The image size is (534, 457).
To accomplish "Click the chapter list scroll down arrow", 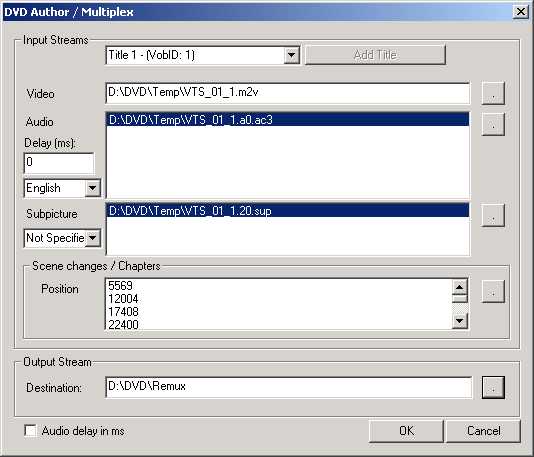I will [x=459, y=320].
